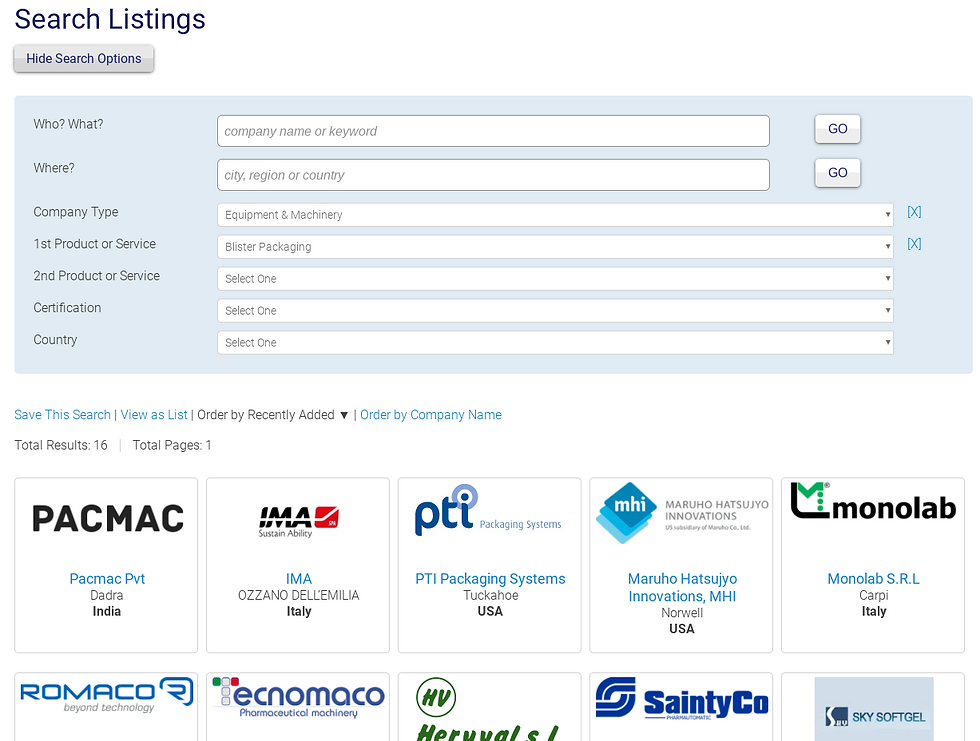Click the PACMAC logo
The width and height of the screenshot is (980, 741).
(x=108, y=519)
